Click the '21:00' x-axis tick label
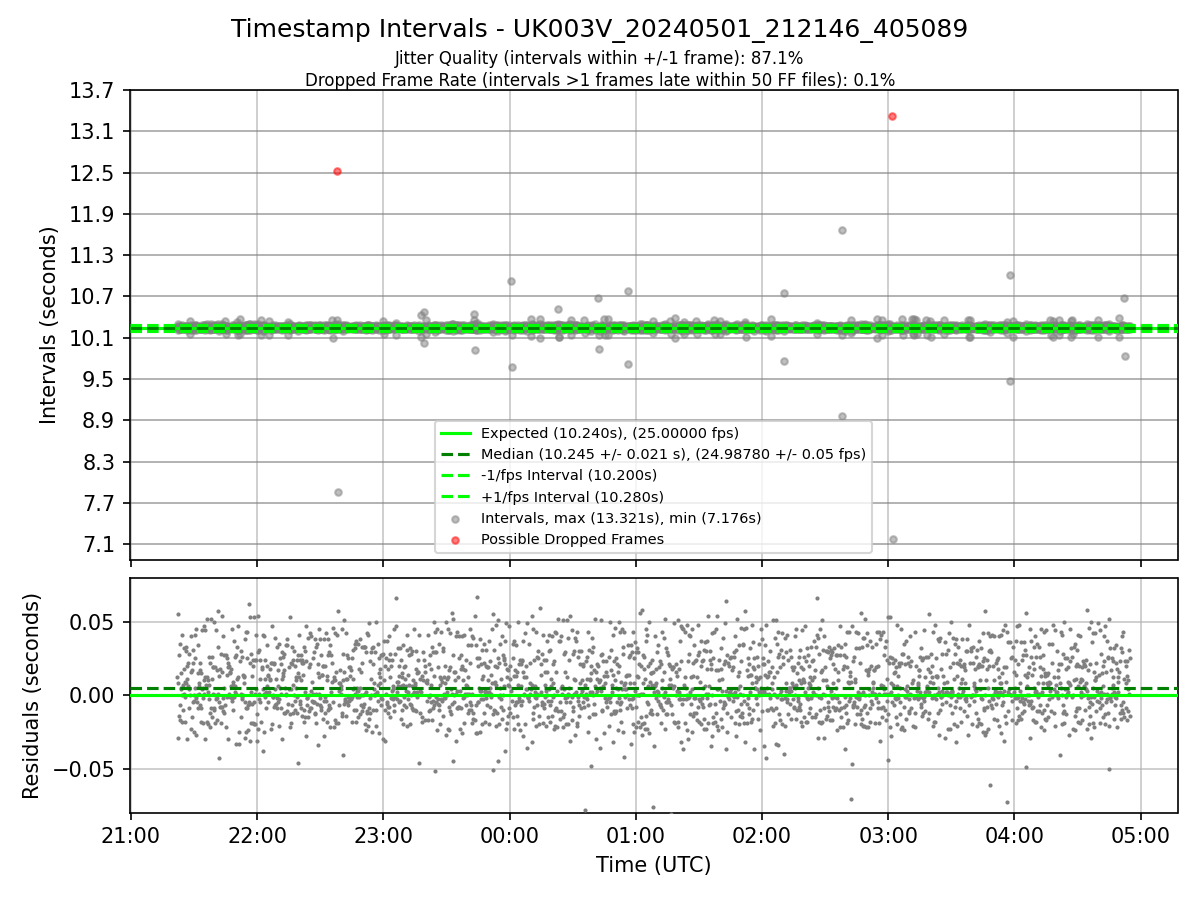1200x900 pixels. click(x=131, y=834)
